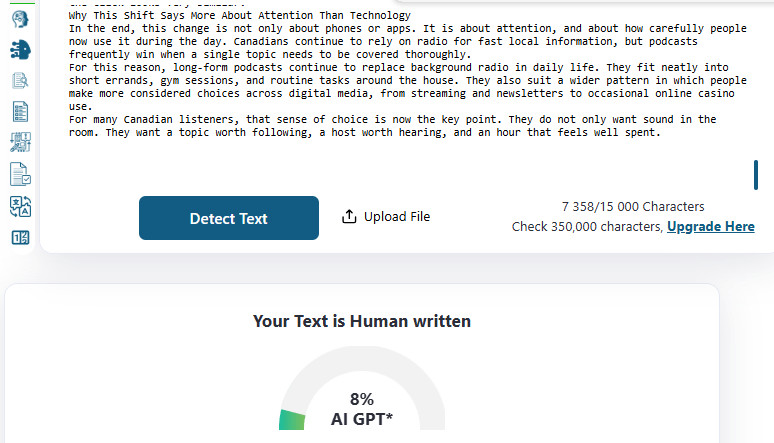The image size is (774, 443).
Task: Click the green segment of the gauge
Action: point(292,420)
